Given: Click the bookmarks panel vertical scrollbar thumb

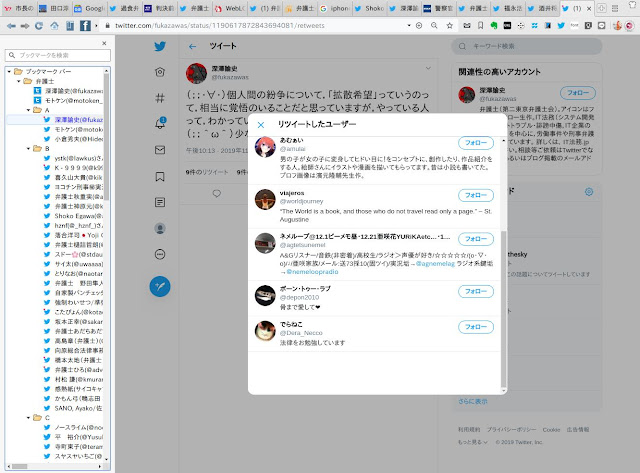Looking at the screenshot, I should point(106,136).
